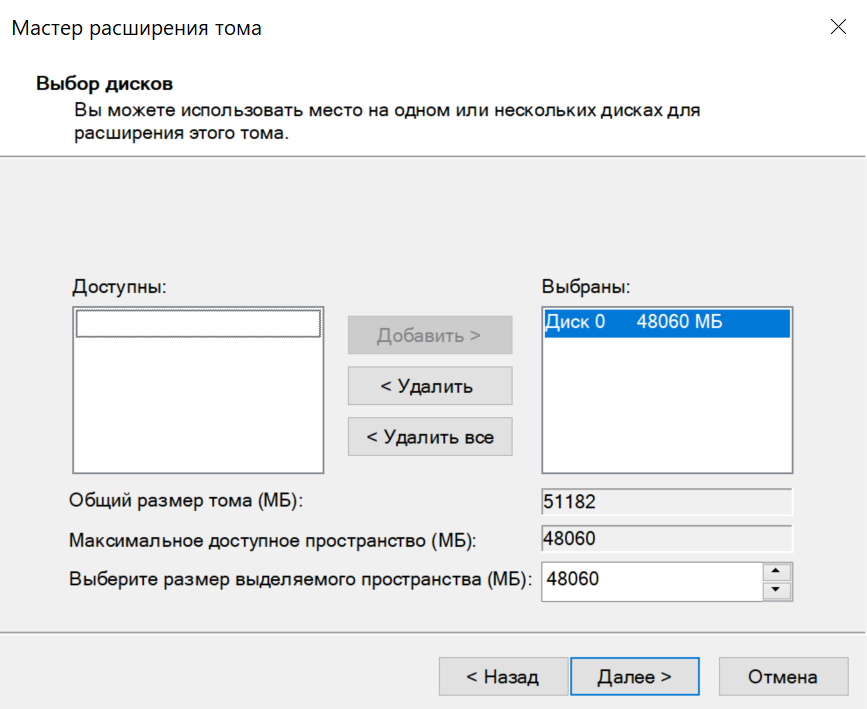Click the maximum available space field

click(666, 539)
